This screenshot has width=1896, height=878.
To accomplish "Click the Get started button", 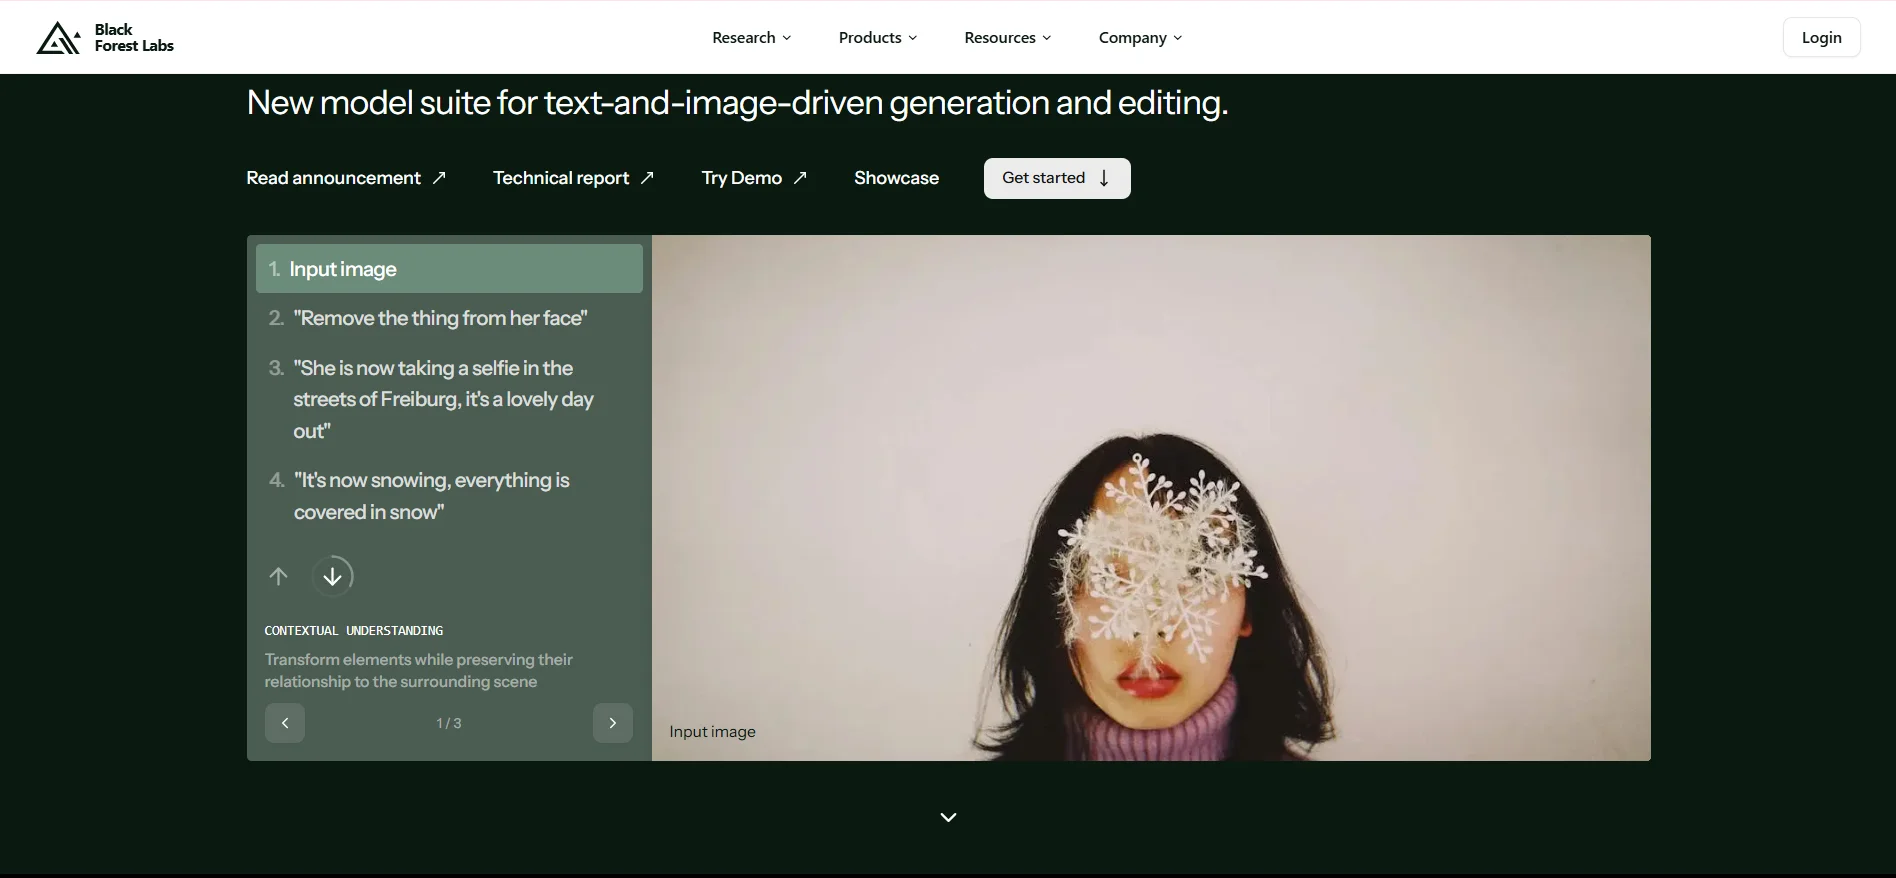I will click(x=1056, y=178).
